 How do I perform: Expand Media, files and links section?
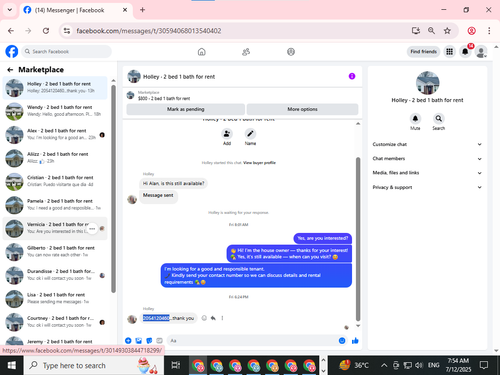427,173
